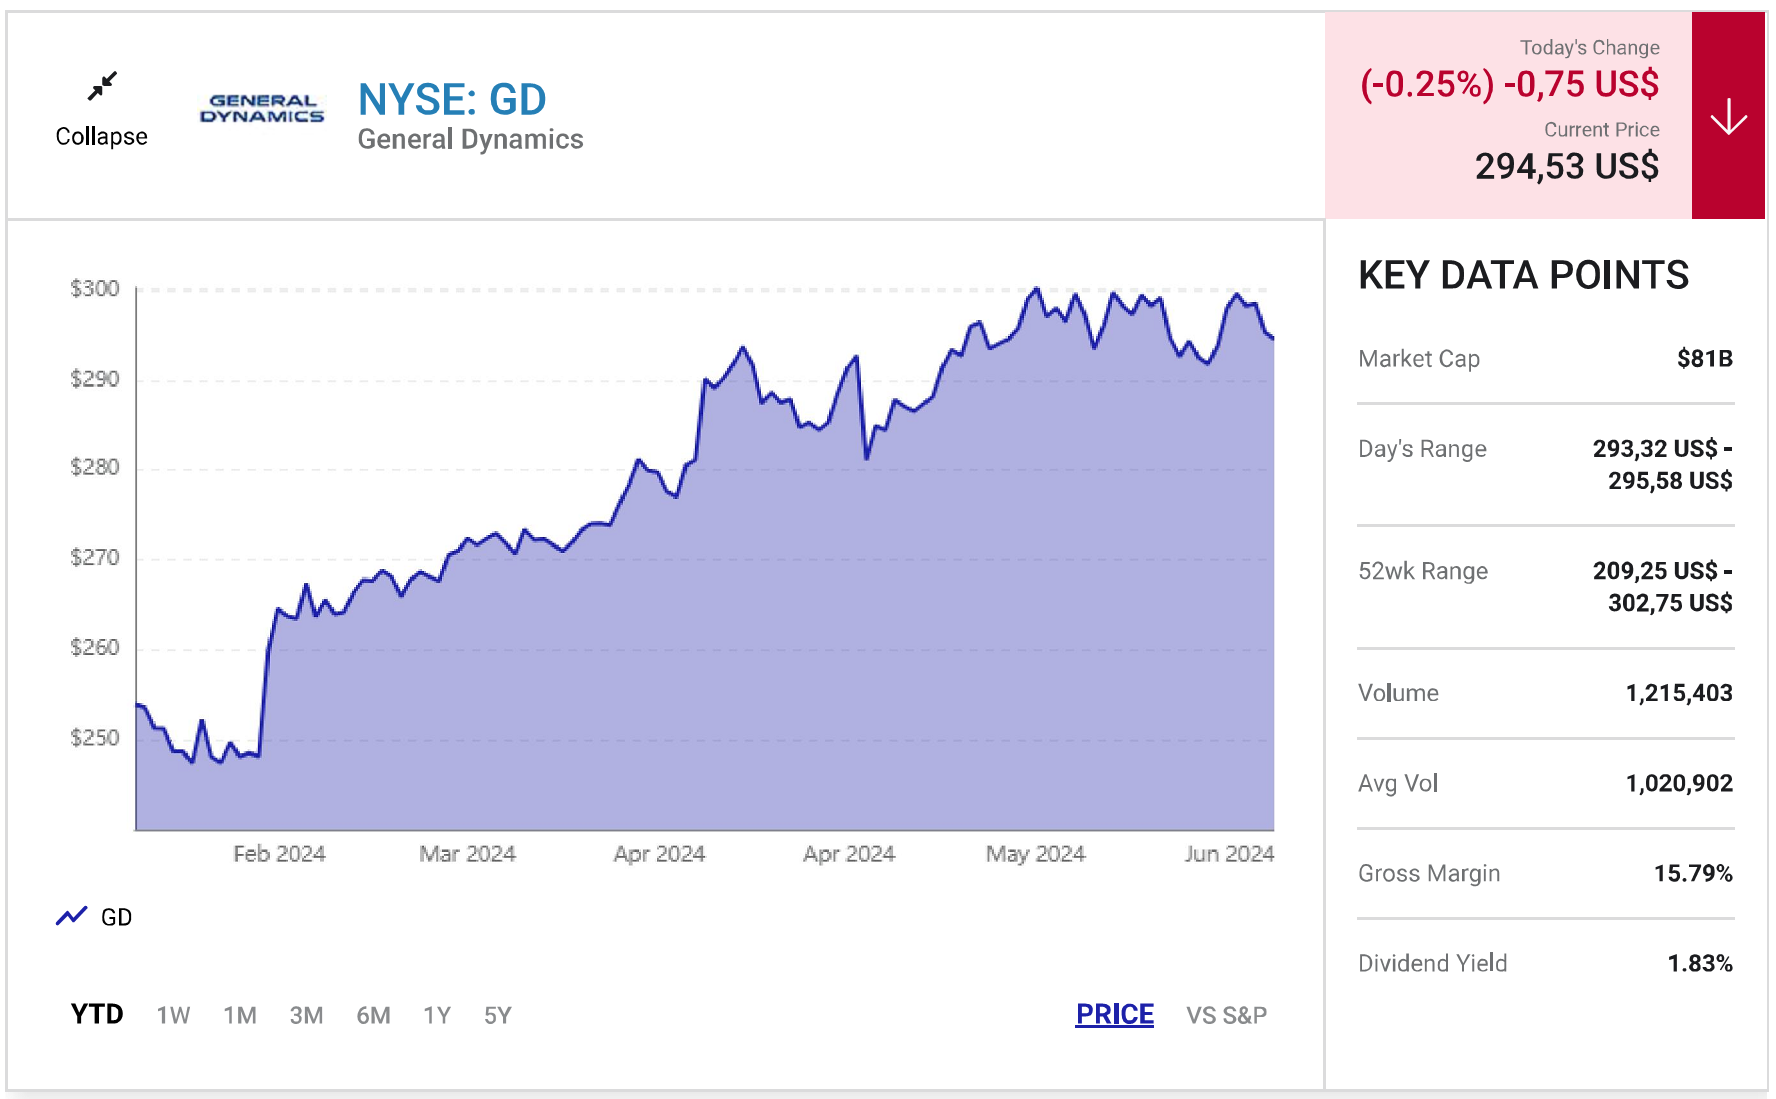Click the Dividend Yield value 1.83%
1776x1099 pixels.
tap(1700, 963)
